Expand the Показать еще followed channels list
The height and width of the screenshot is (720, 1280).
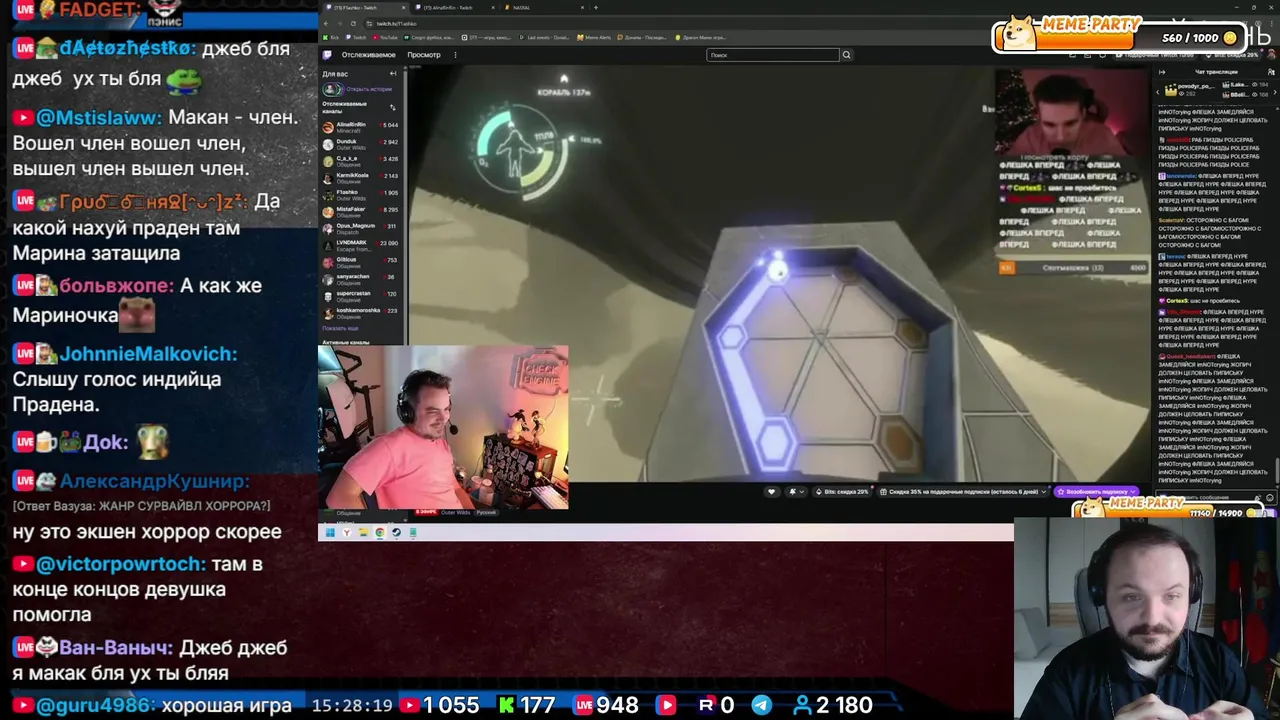[340, 328]
